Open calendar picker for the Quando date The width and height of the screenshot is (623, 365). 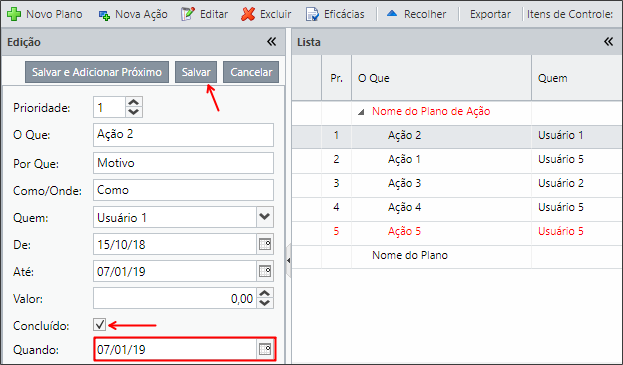[265, 349]
